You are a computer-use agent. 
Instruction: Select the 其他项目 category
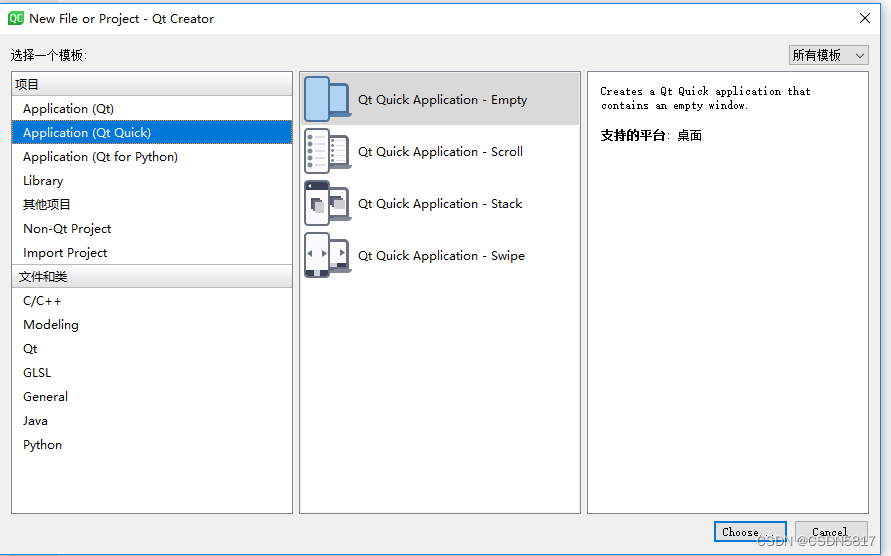click(x=152, y=205)
